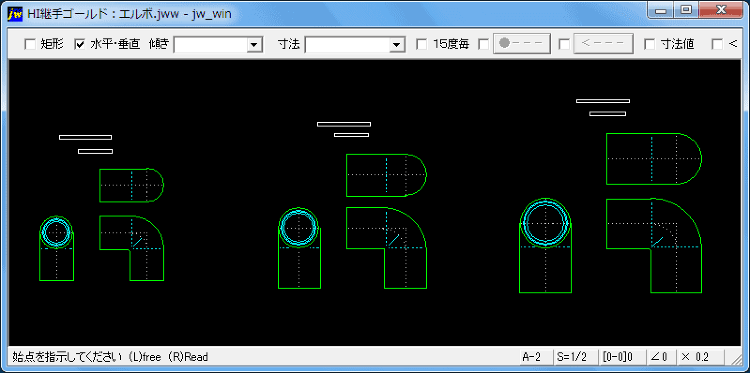Minimize the jw_win window
This screenshot has height=373, width=750.
(x=661, y=10)
